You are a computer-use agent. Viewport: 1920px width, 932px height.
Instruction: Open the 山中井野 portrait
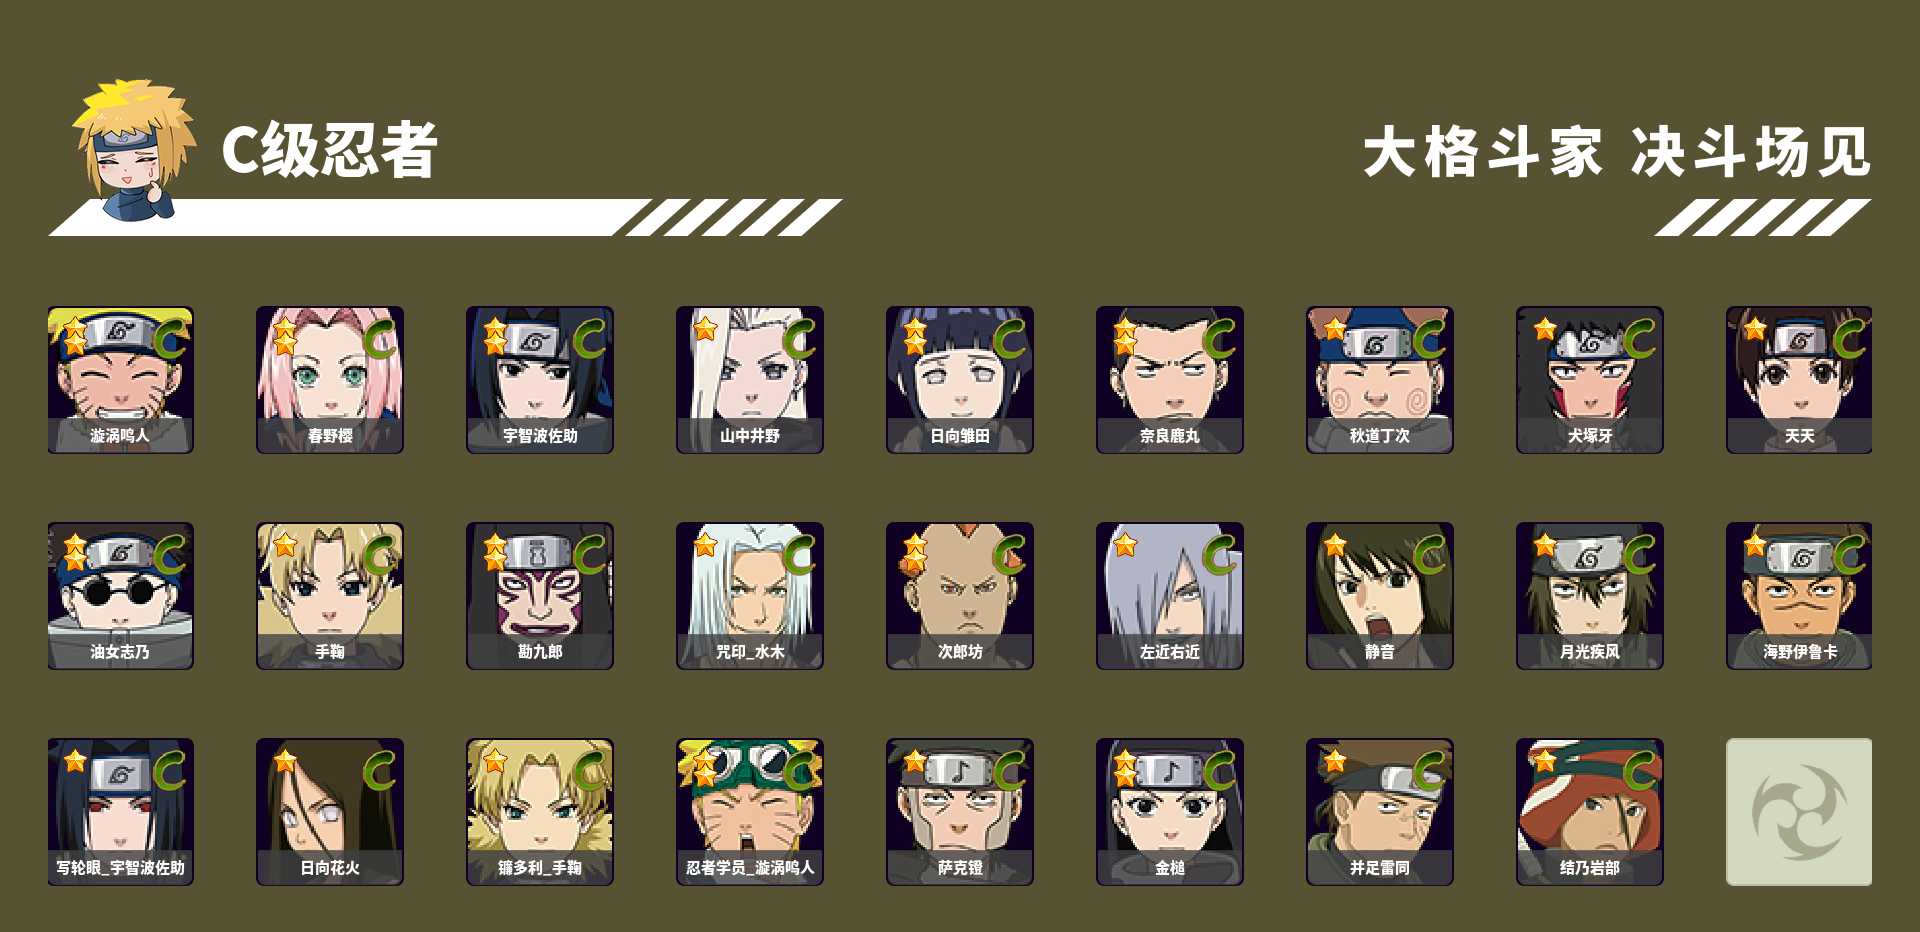750,380
